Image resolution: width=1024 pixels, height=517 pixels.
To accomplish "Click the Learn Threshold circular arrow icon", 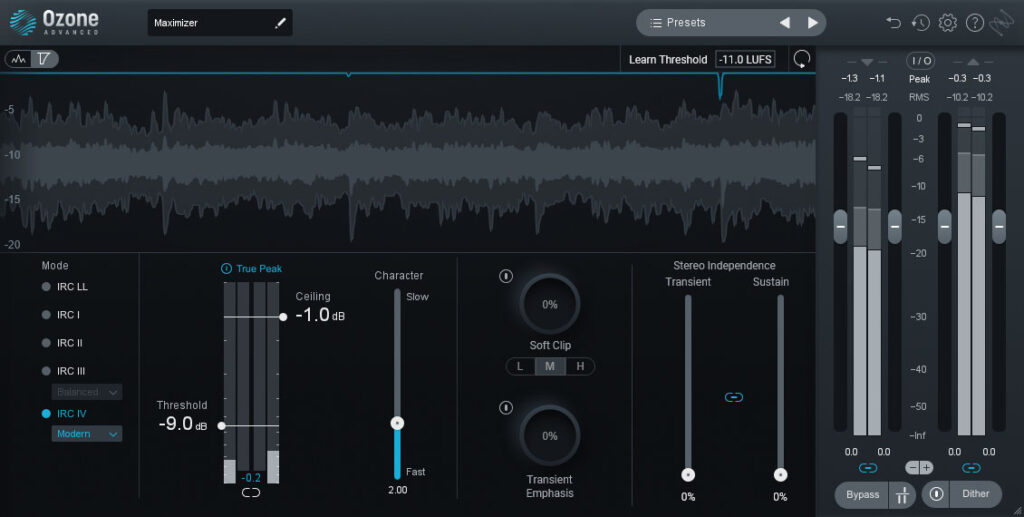I will click(801, 59).
